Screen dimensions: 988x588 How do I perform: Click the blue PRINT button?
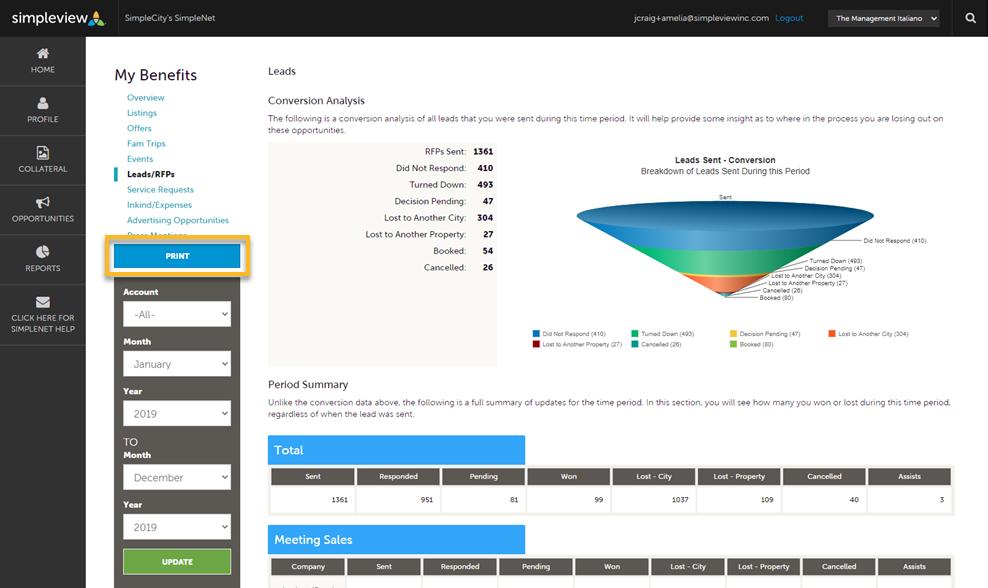pyautogui.click(x=177, y=256)
